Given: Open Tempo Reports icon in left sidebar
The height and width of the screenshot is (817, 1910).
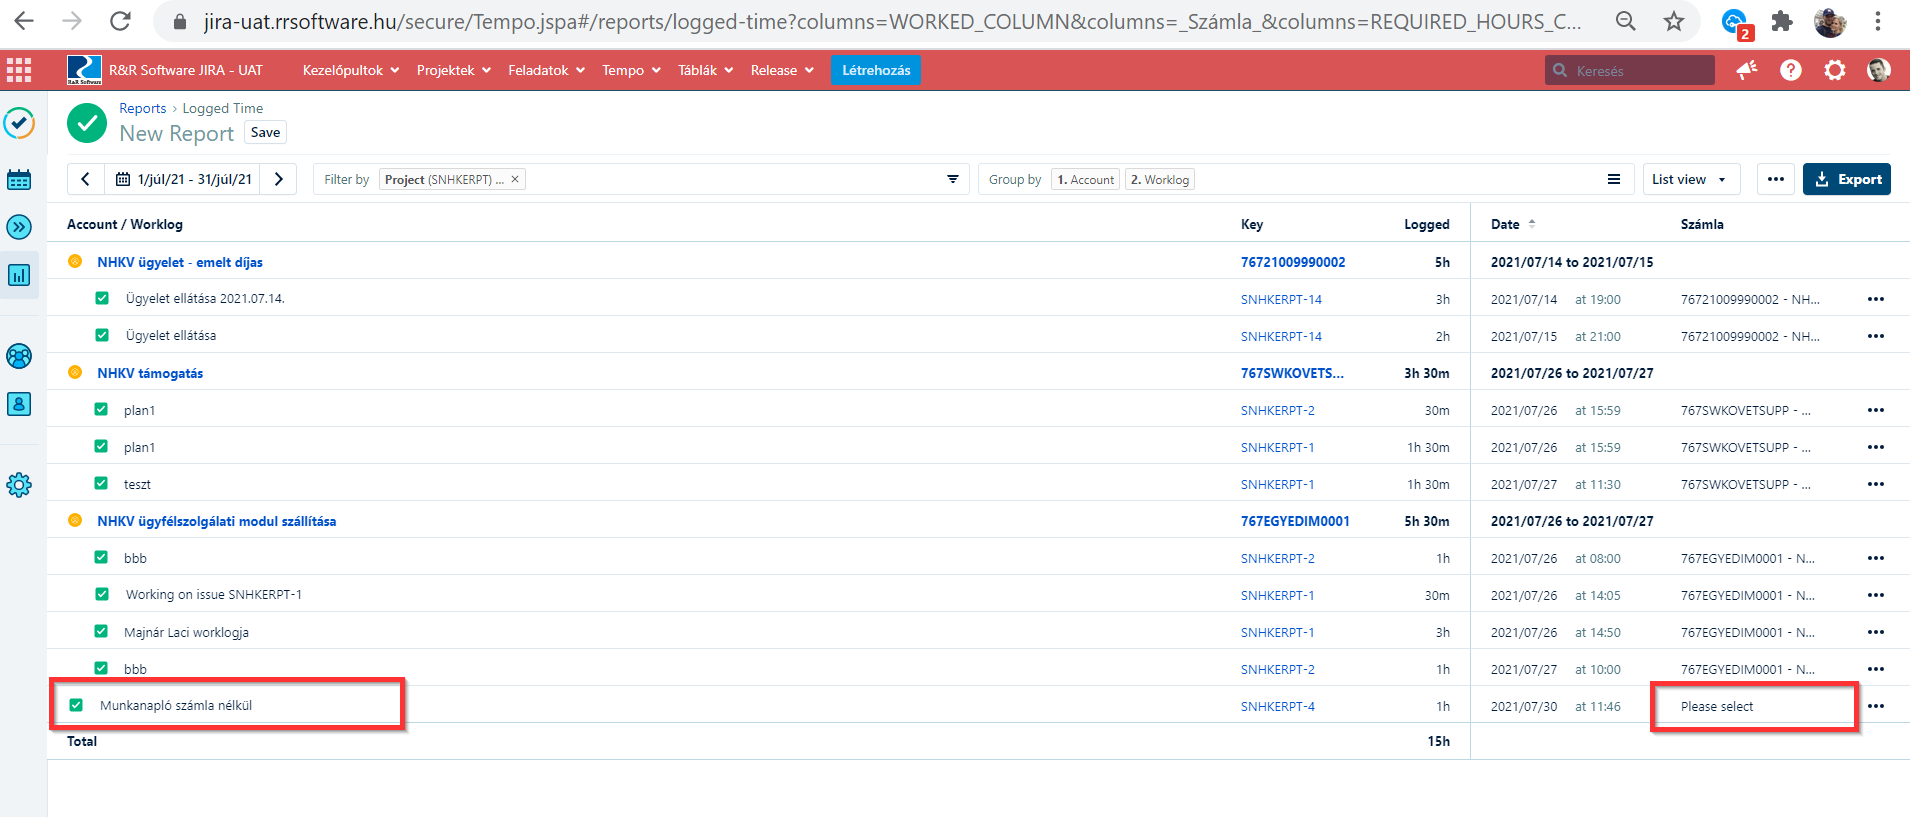Looking at the screenshot, I should tap(19, 275).
